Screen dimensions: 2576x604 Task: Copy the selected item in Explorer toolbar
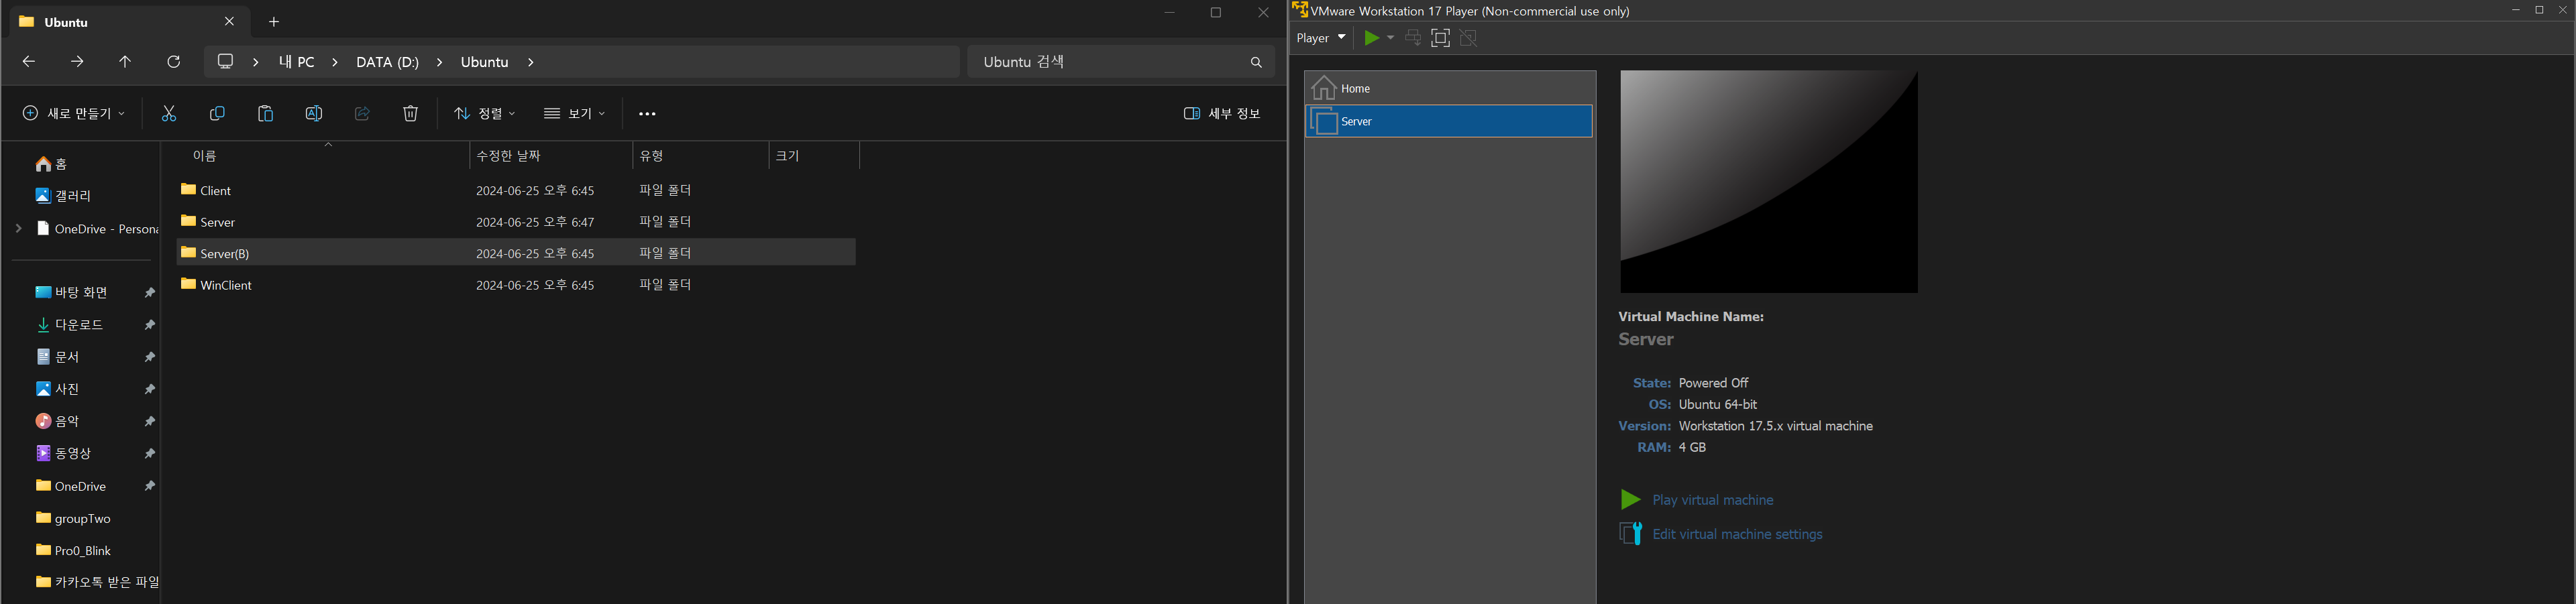click(217, 114)
